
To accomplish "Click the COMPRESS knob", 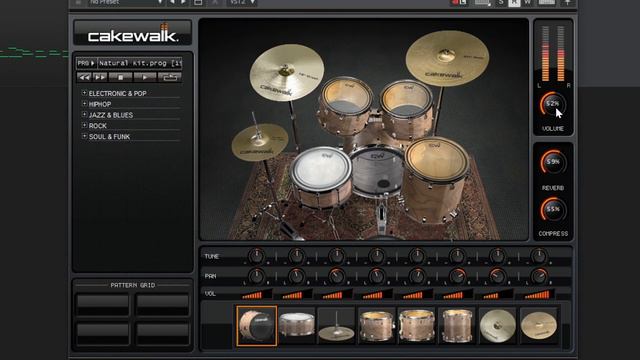I will [553, 209].
